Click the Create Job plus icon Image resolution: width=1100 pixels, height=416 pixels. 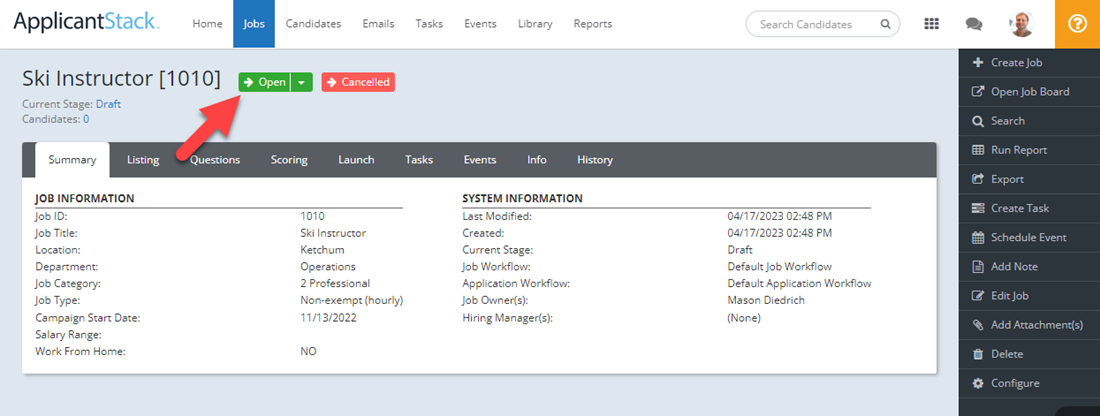click(978, 62)
